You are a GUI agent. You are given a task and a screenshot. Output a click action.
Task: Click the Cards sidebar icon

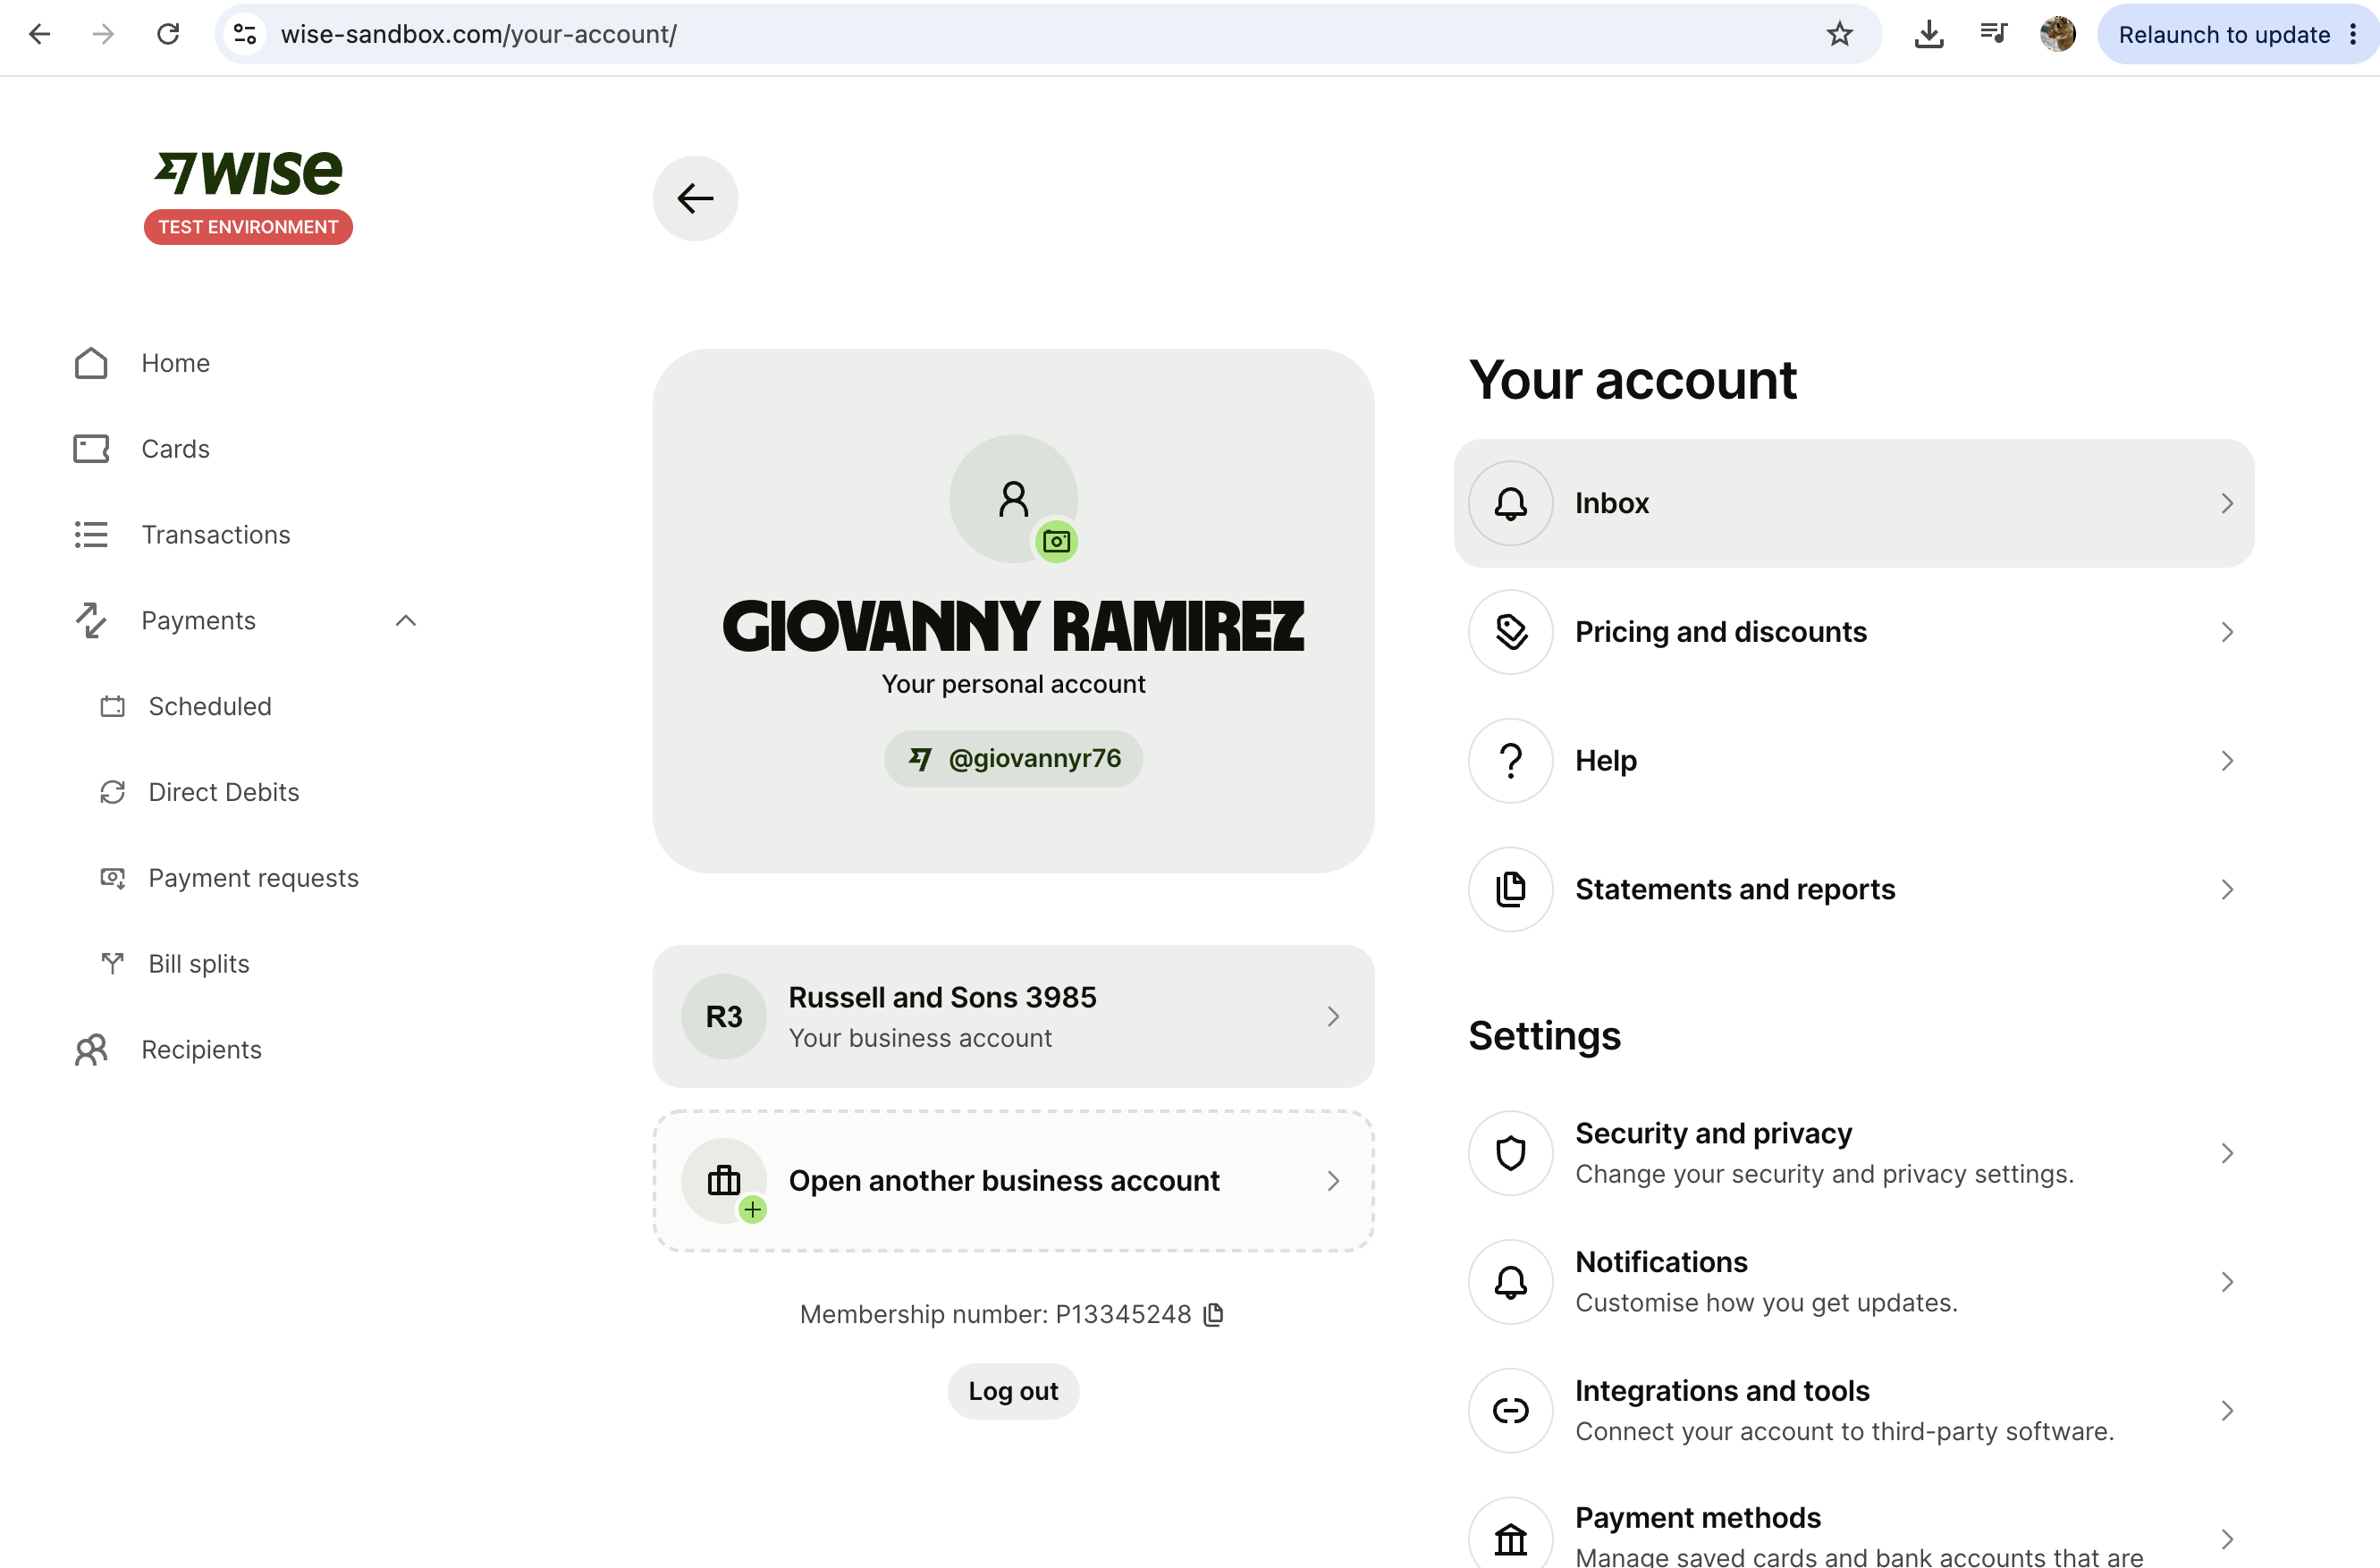tap(91, 449)
